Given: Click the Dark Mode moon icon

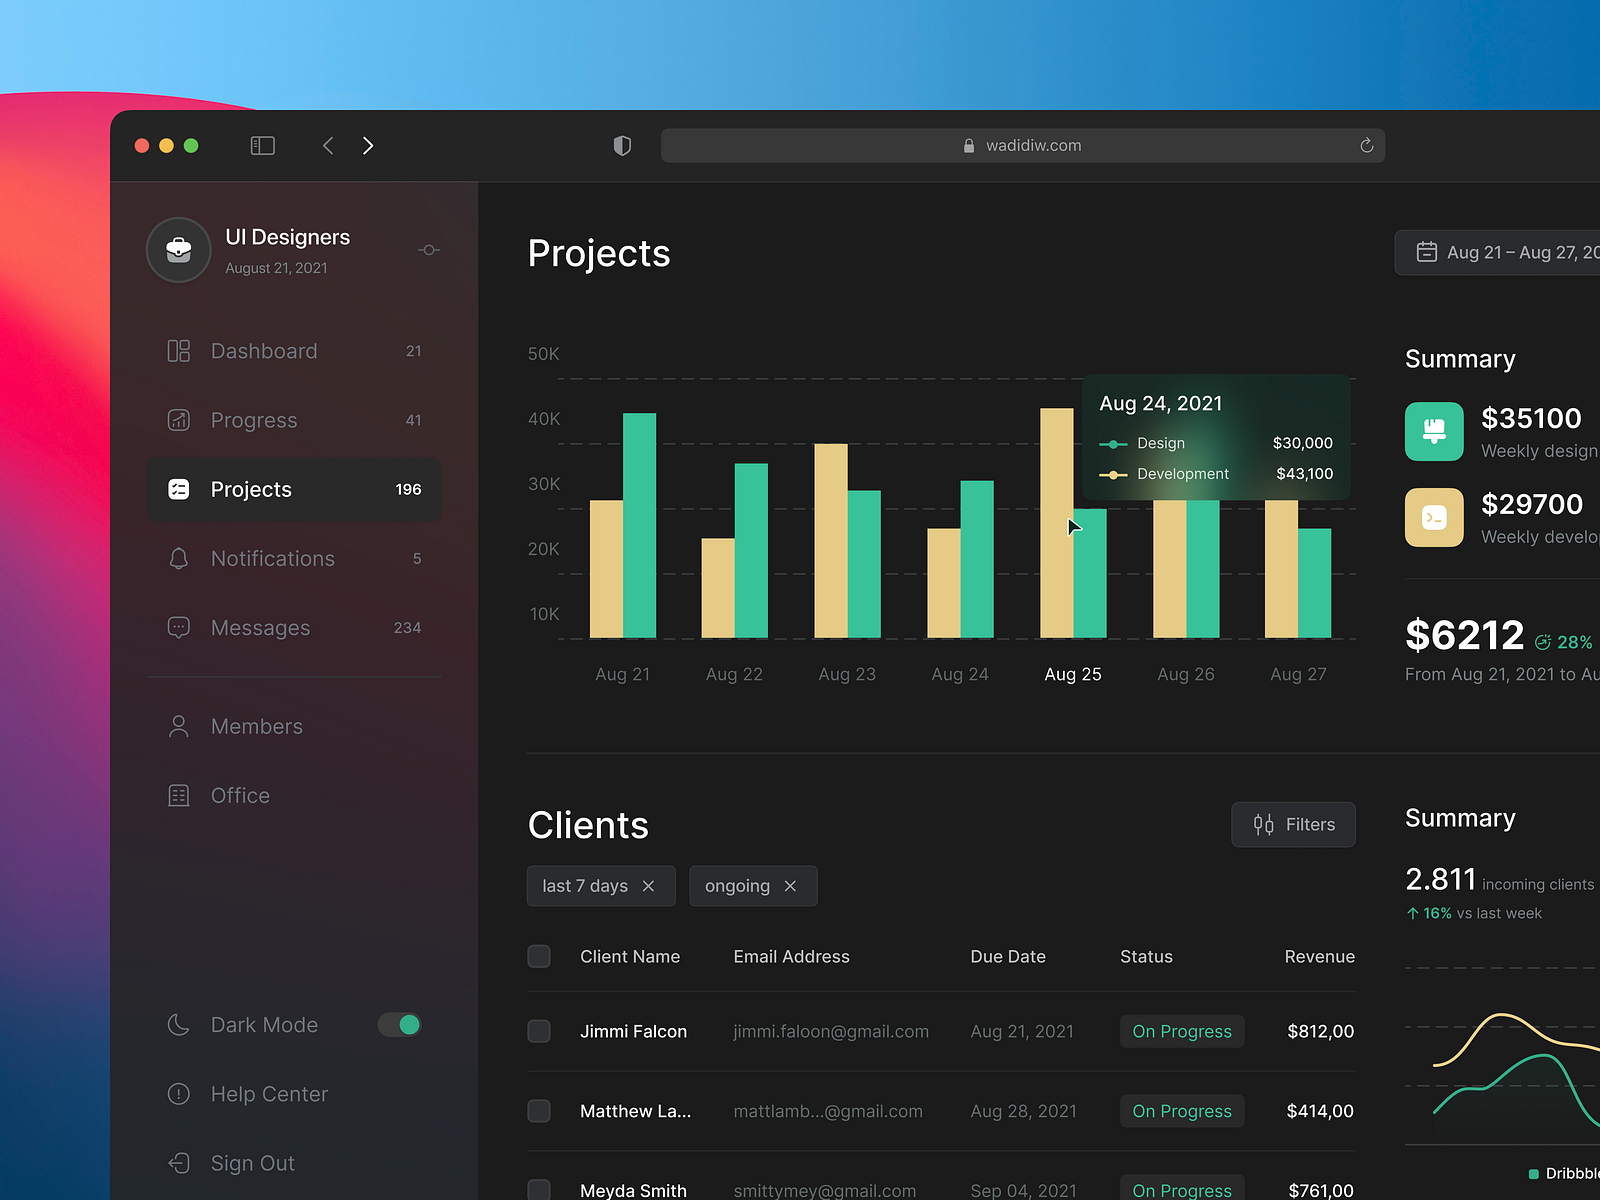Looking at the screenshot, I should click(179, 1025).
